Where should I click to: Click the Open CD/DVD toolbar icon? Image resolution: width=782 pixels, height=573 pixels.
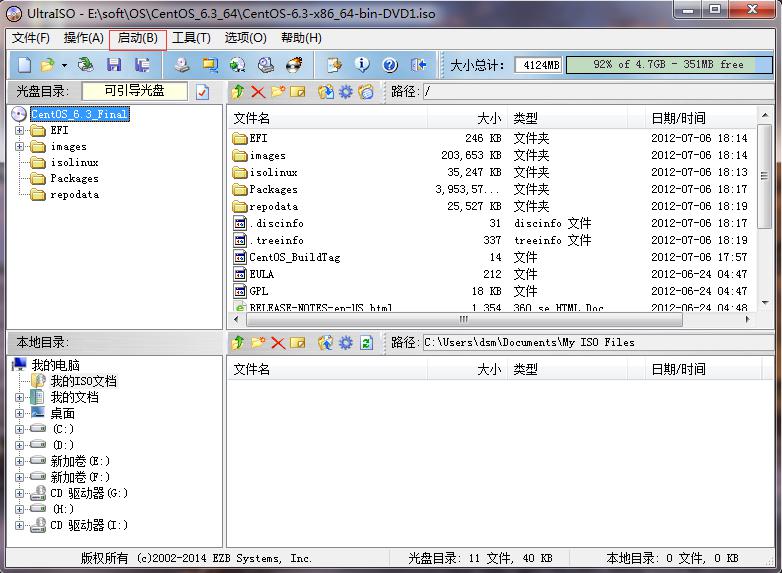85,65
